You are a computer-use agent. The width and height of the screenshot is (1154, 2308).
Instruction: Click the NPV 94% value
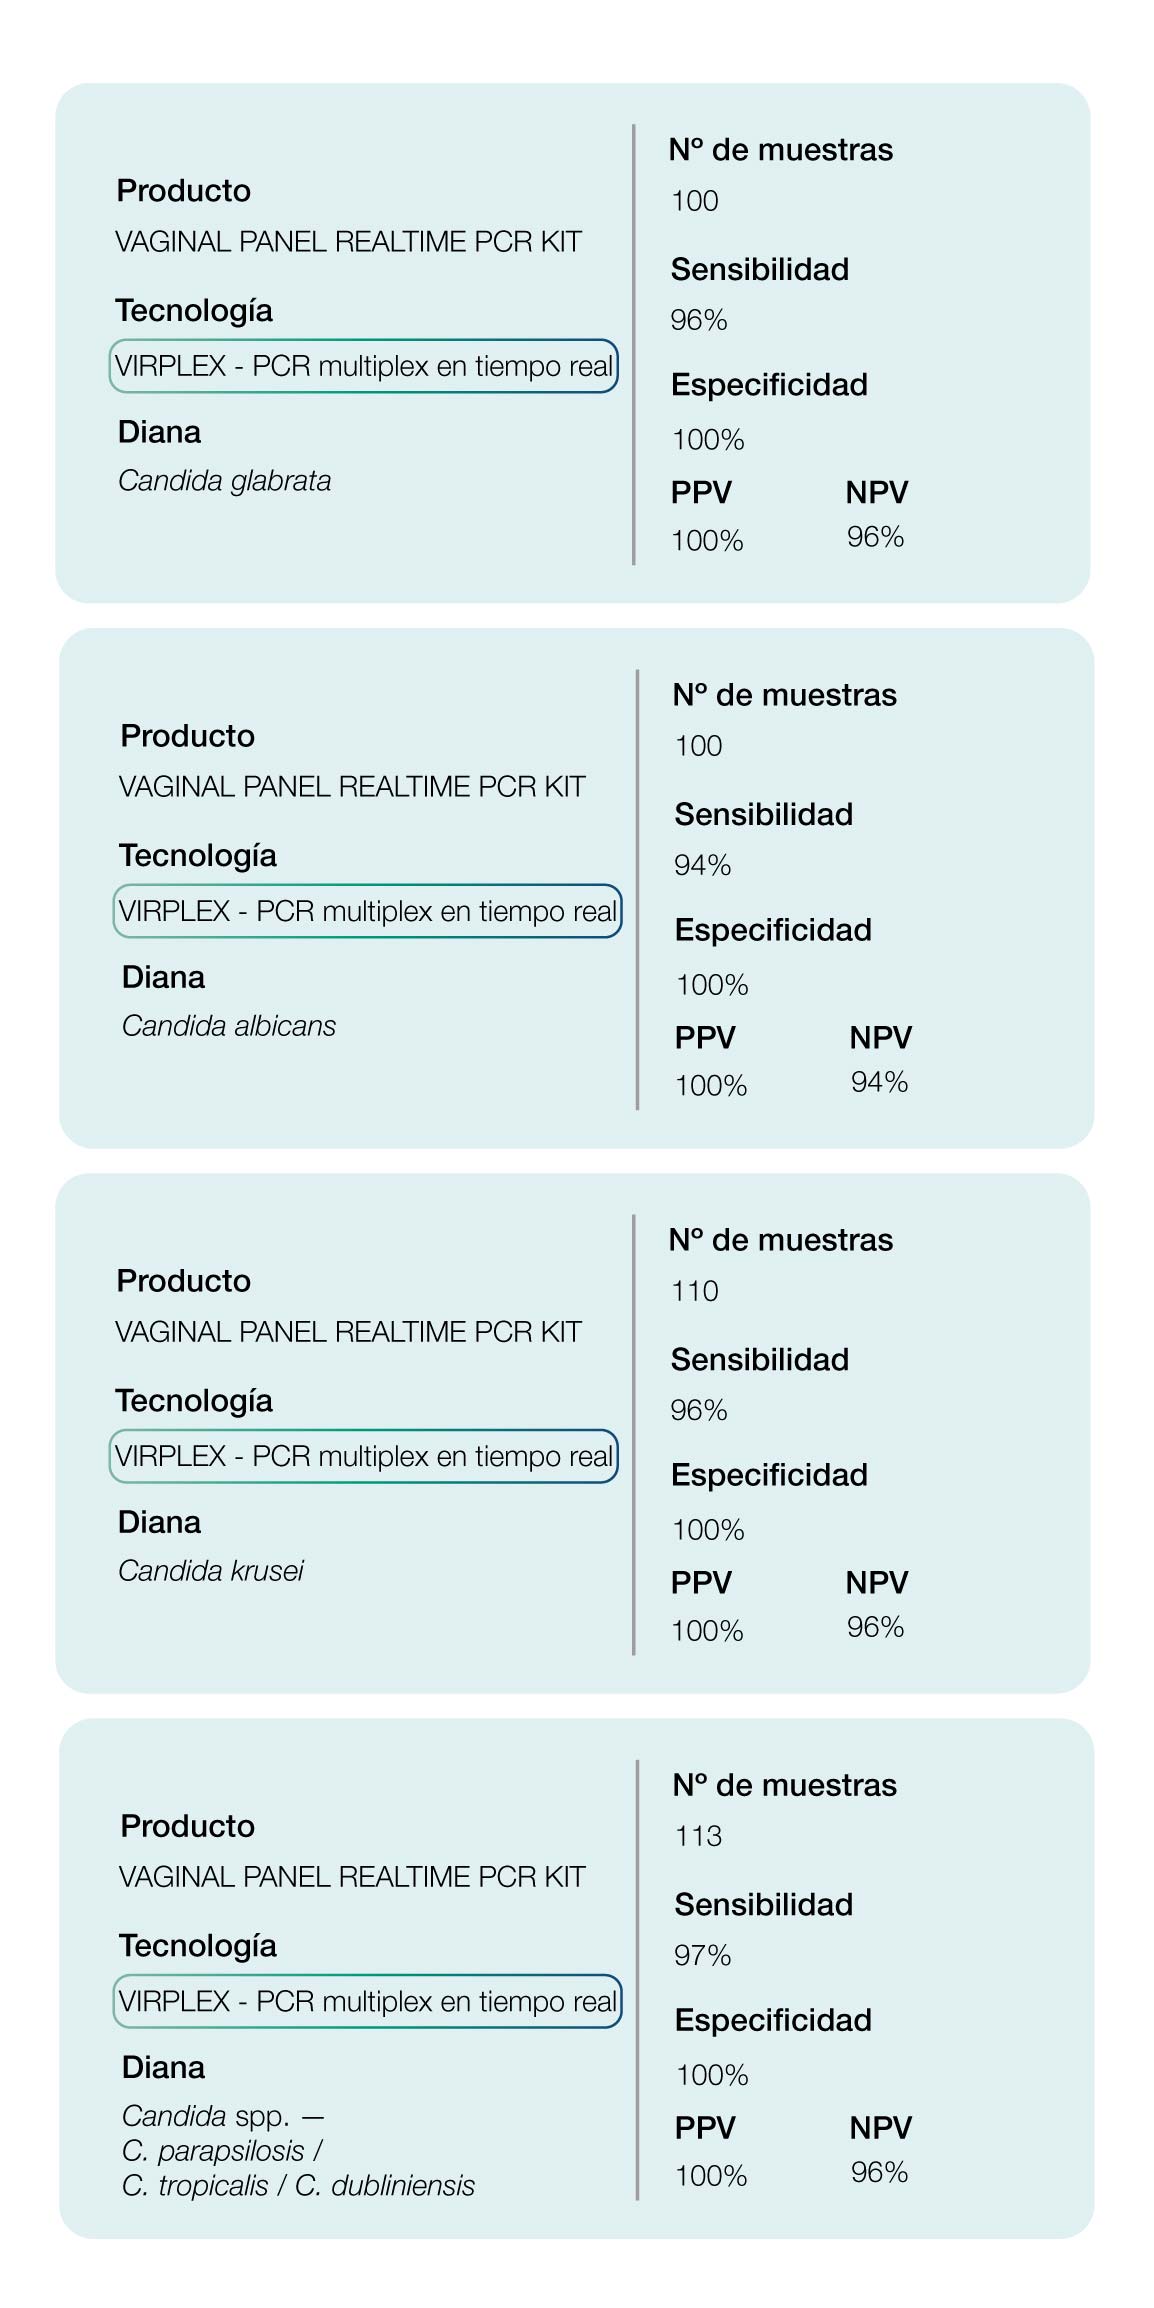[x=880, y=1082]
